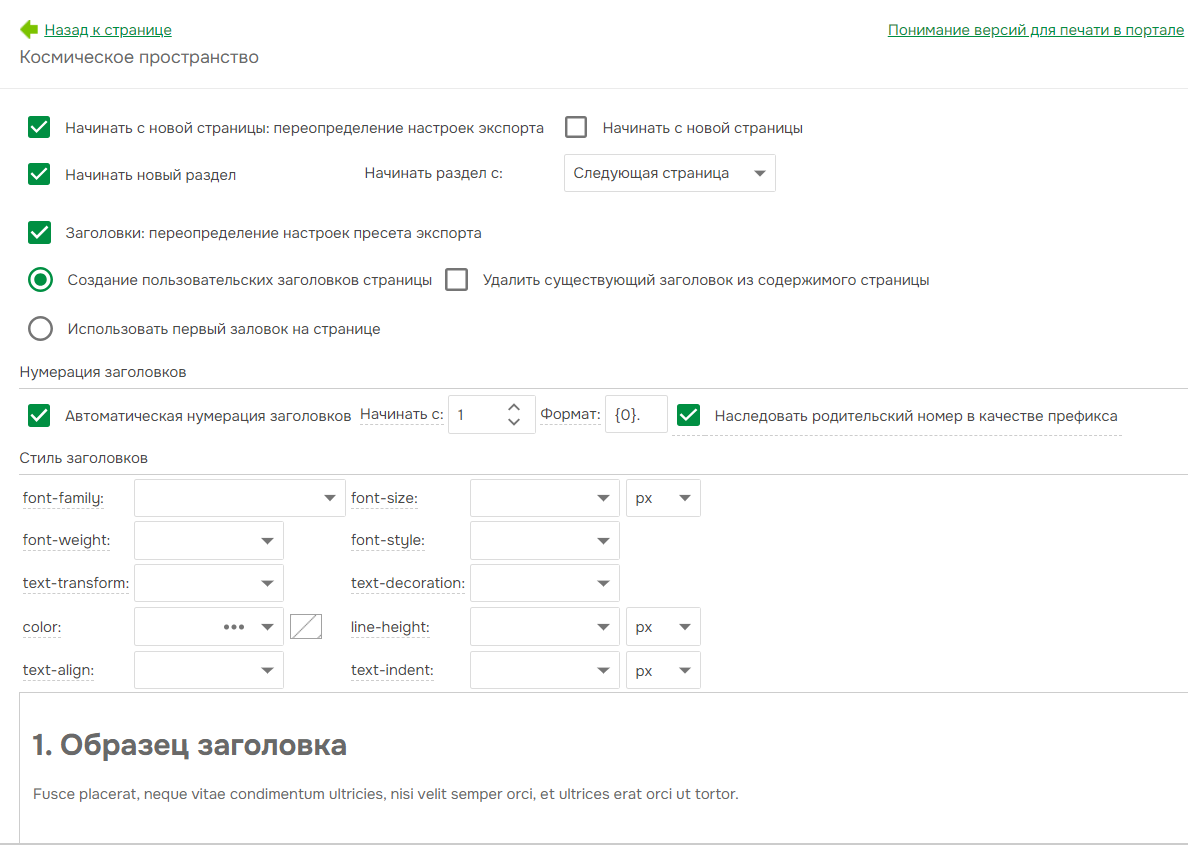Click 'Назад к странице' link
Image resolution: width=1188 pixels, height=845 pixels.
pyautogui.click(x=108, y=30)
